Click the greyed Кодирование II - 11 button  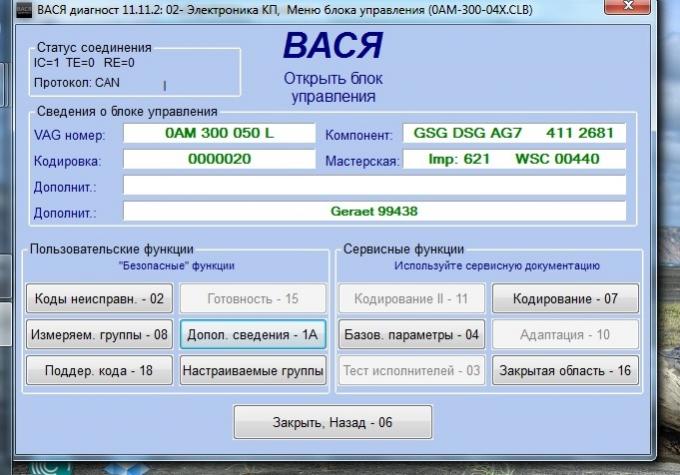pos(411,298)
